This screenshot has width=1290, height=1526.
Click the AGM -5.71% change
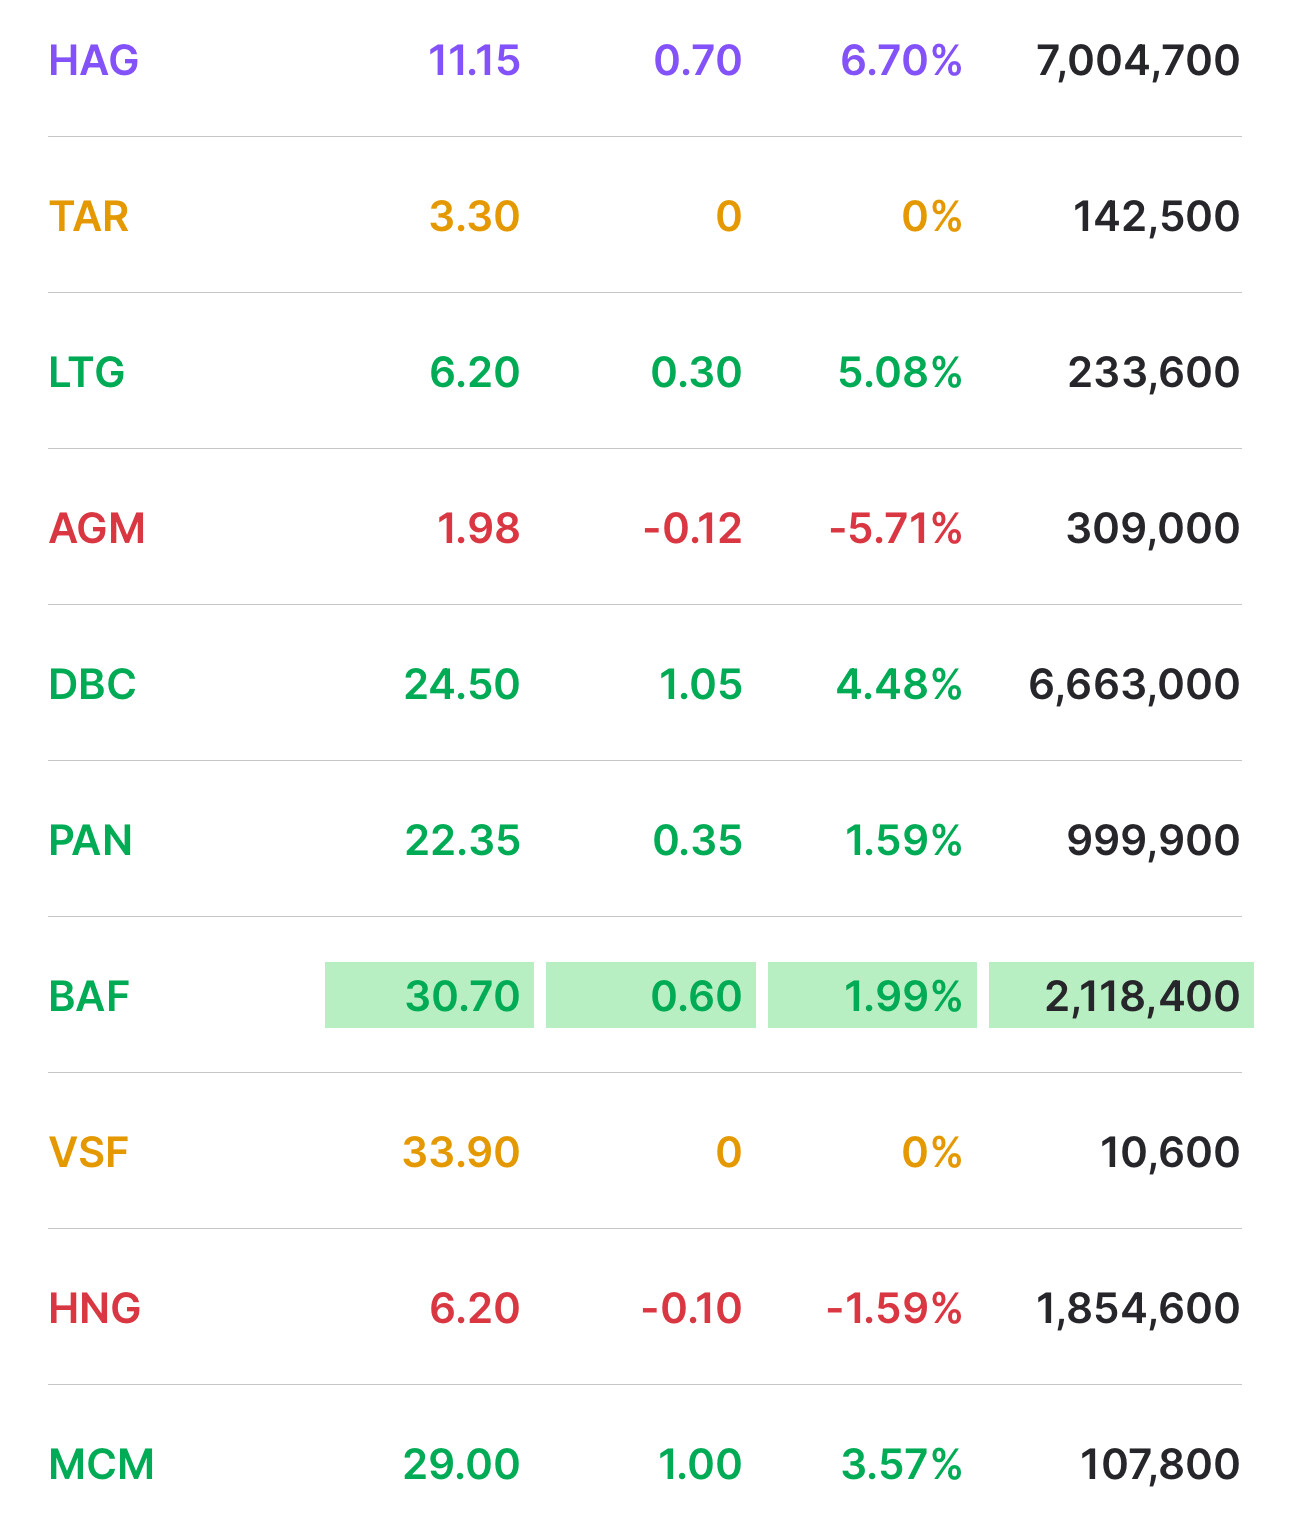(895, 529)
